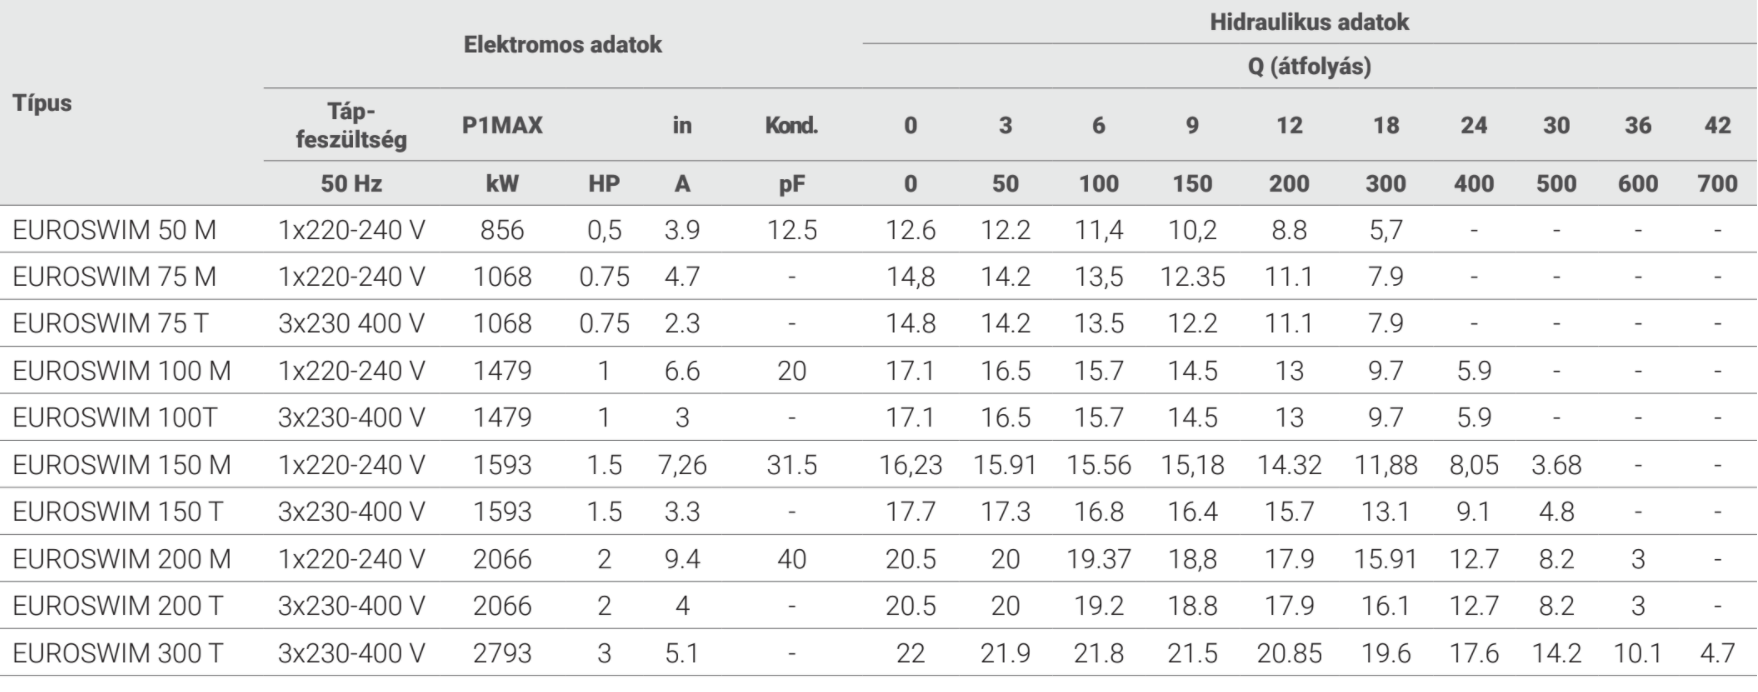Screen dimensions: 1758x692
Task: Click the pF unit header cell
Action: coord(791,184)
